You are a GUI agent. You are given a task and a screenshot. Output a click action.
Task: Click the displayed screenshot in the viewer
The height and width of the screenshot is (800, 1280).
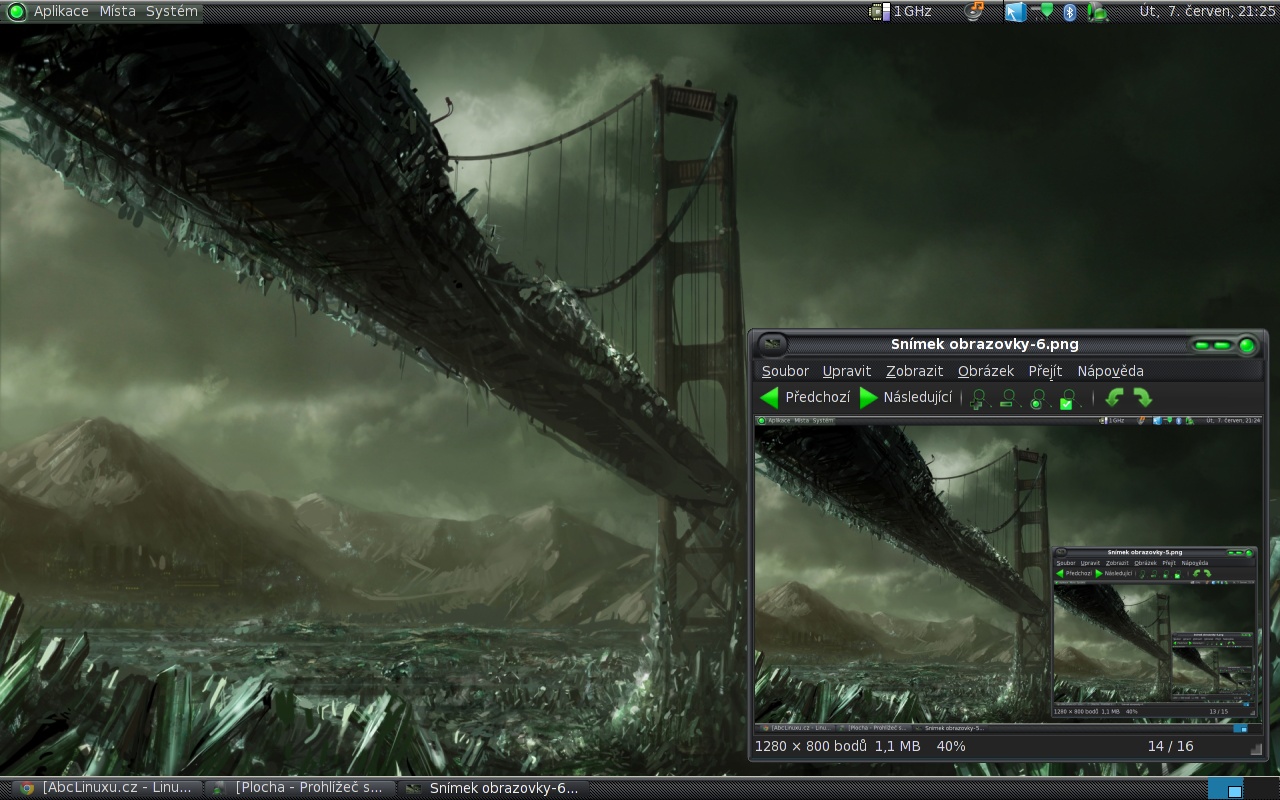click(x=1007, y=574)
